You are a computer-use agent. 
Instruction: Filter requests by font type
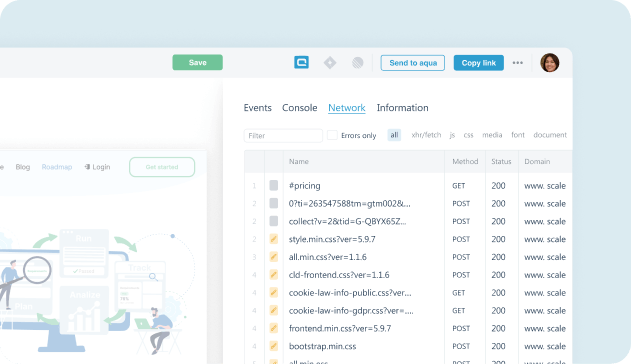point(518,135)
